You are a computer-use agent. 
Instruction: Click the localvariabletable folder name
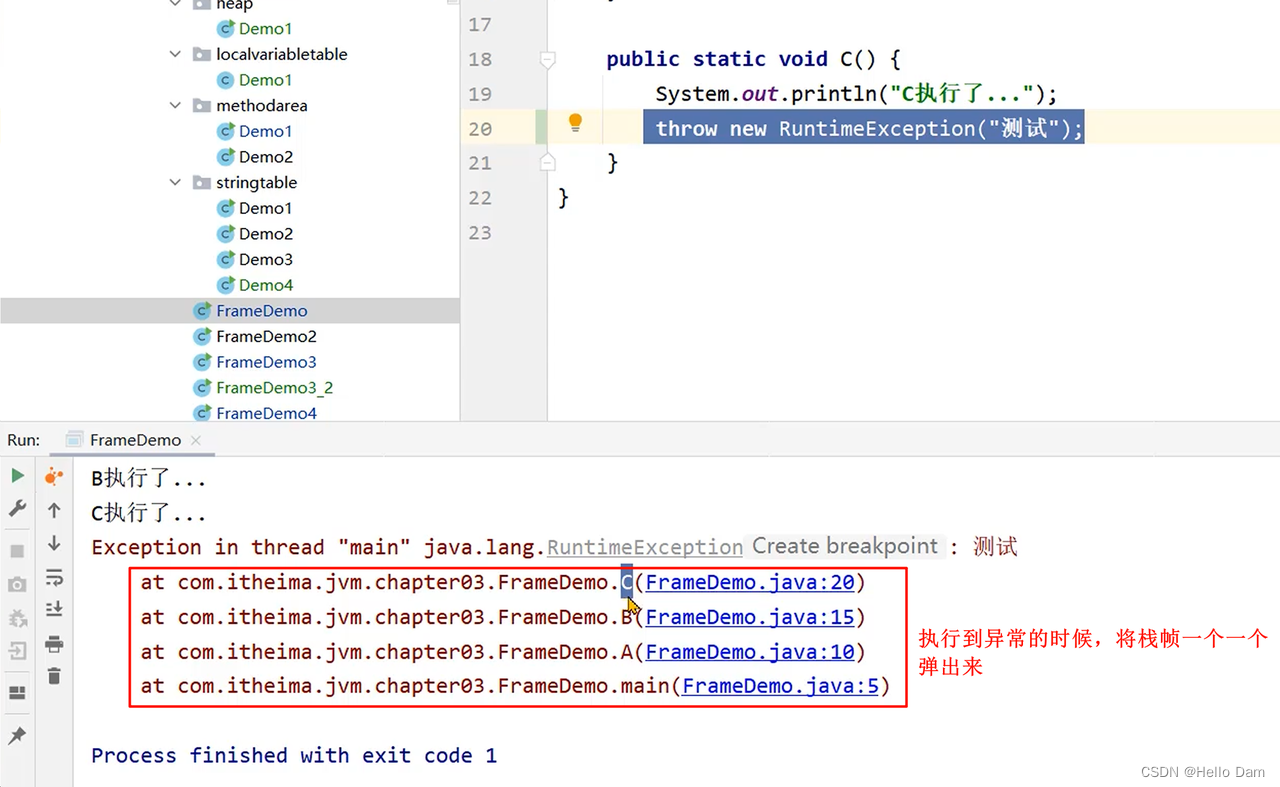(x=282, y=54)
